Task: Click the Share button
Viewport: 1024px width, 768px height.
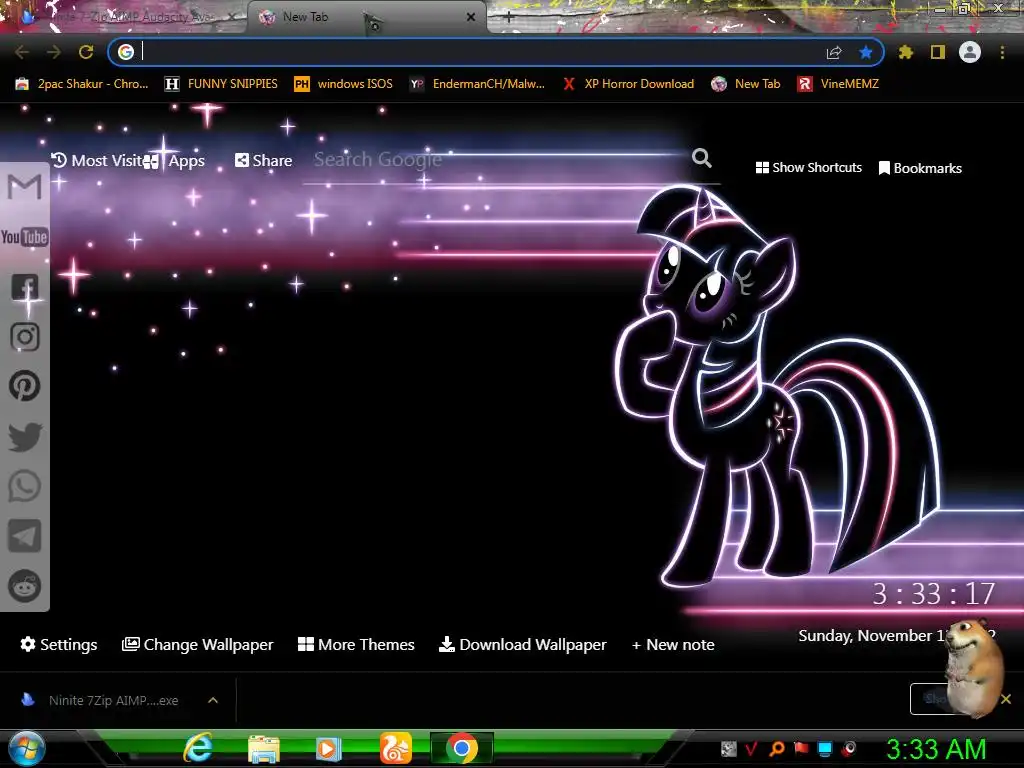Action: click(263, 161)
